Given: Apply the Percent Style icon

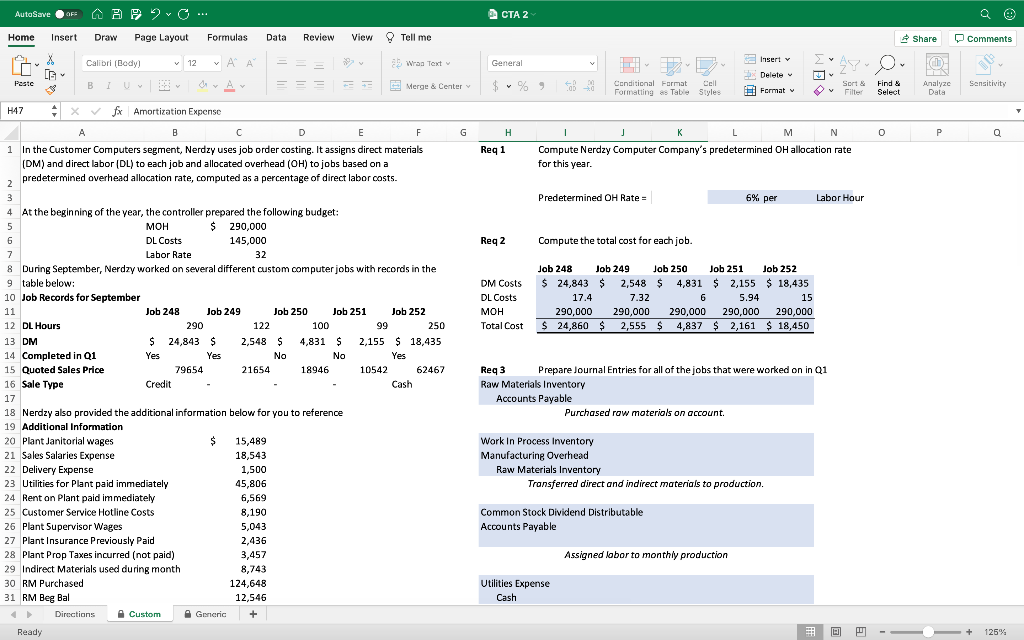Looking at the screenshot, I should pyautogui.click(x=523, y=86).
